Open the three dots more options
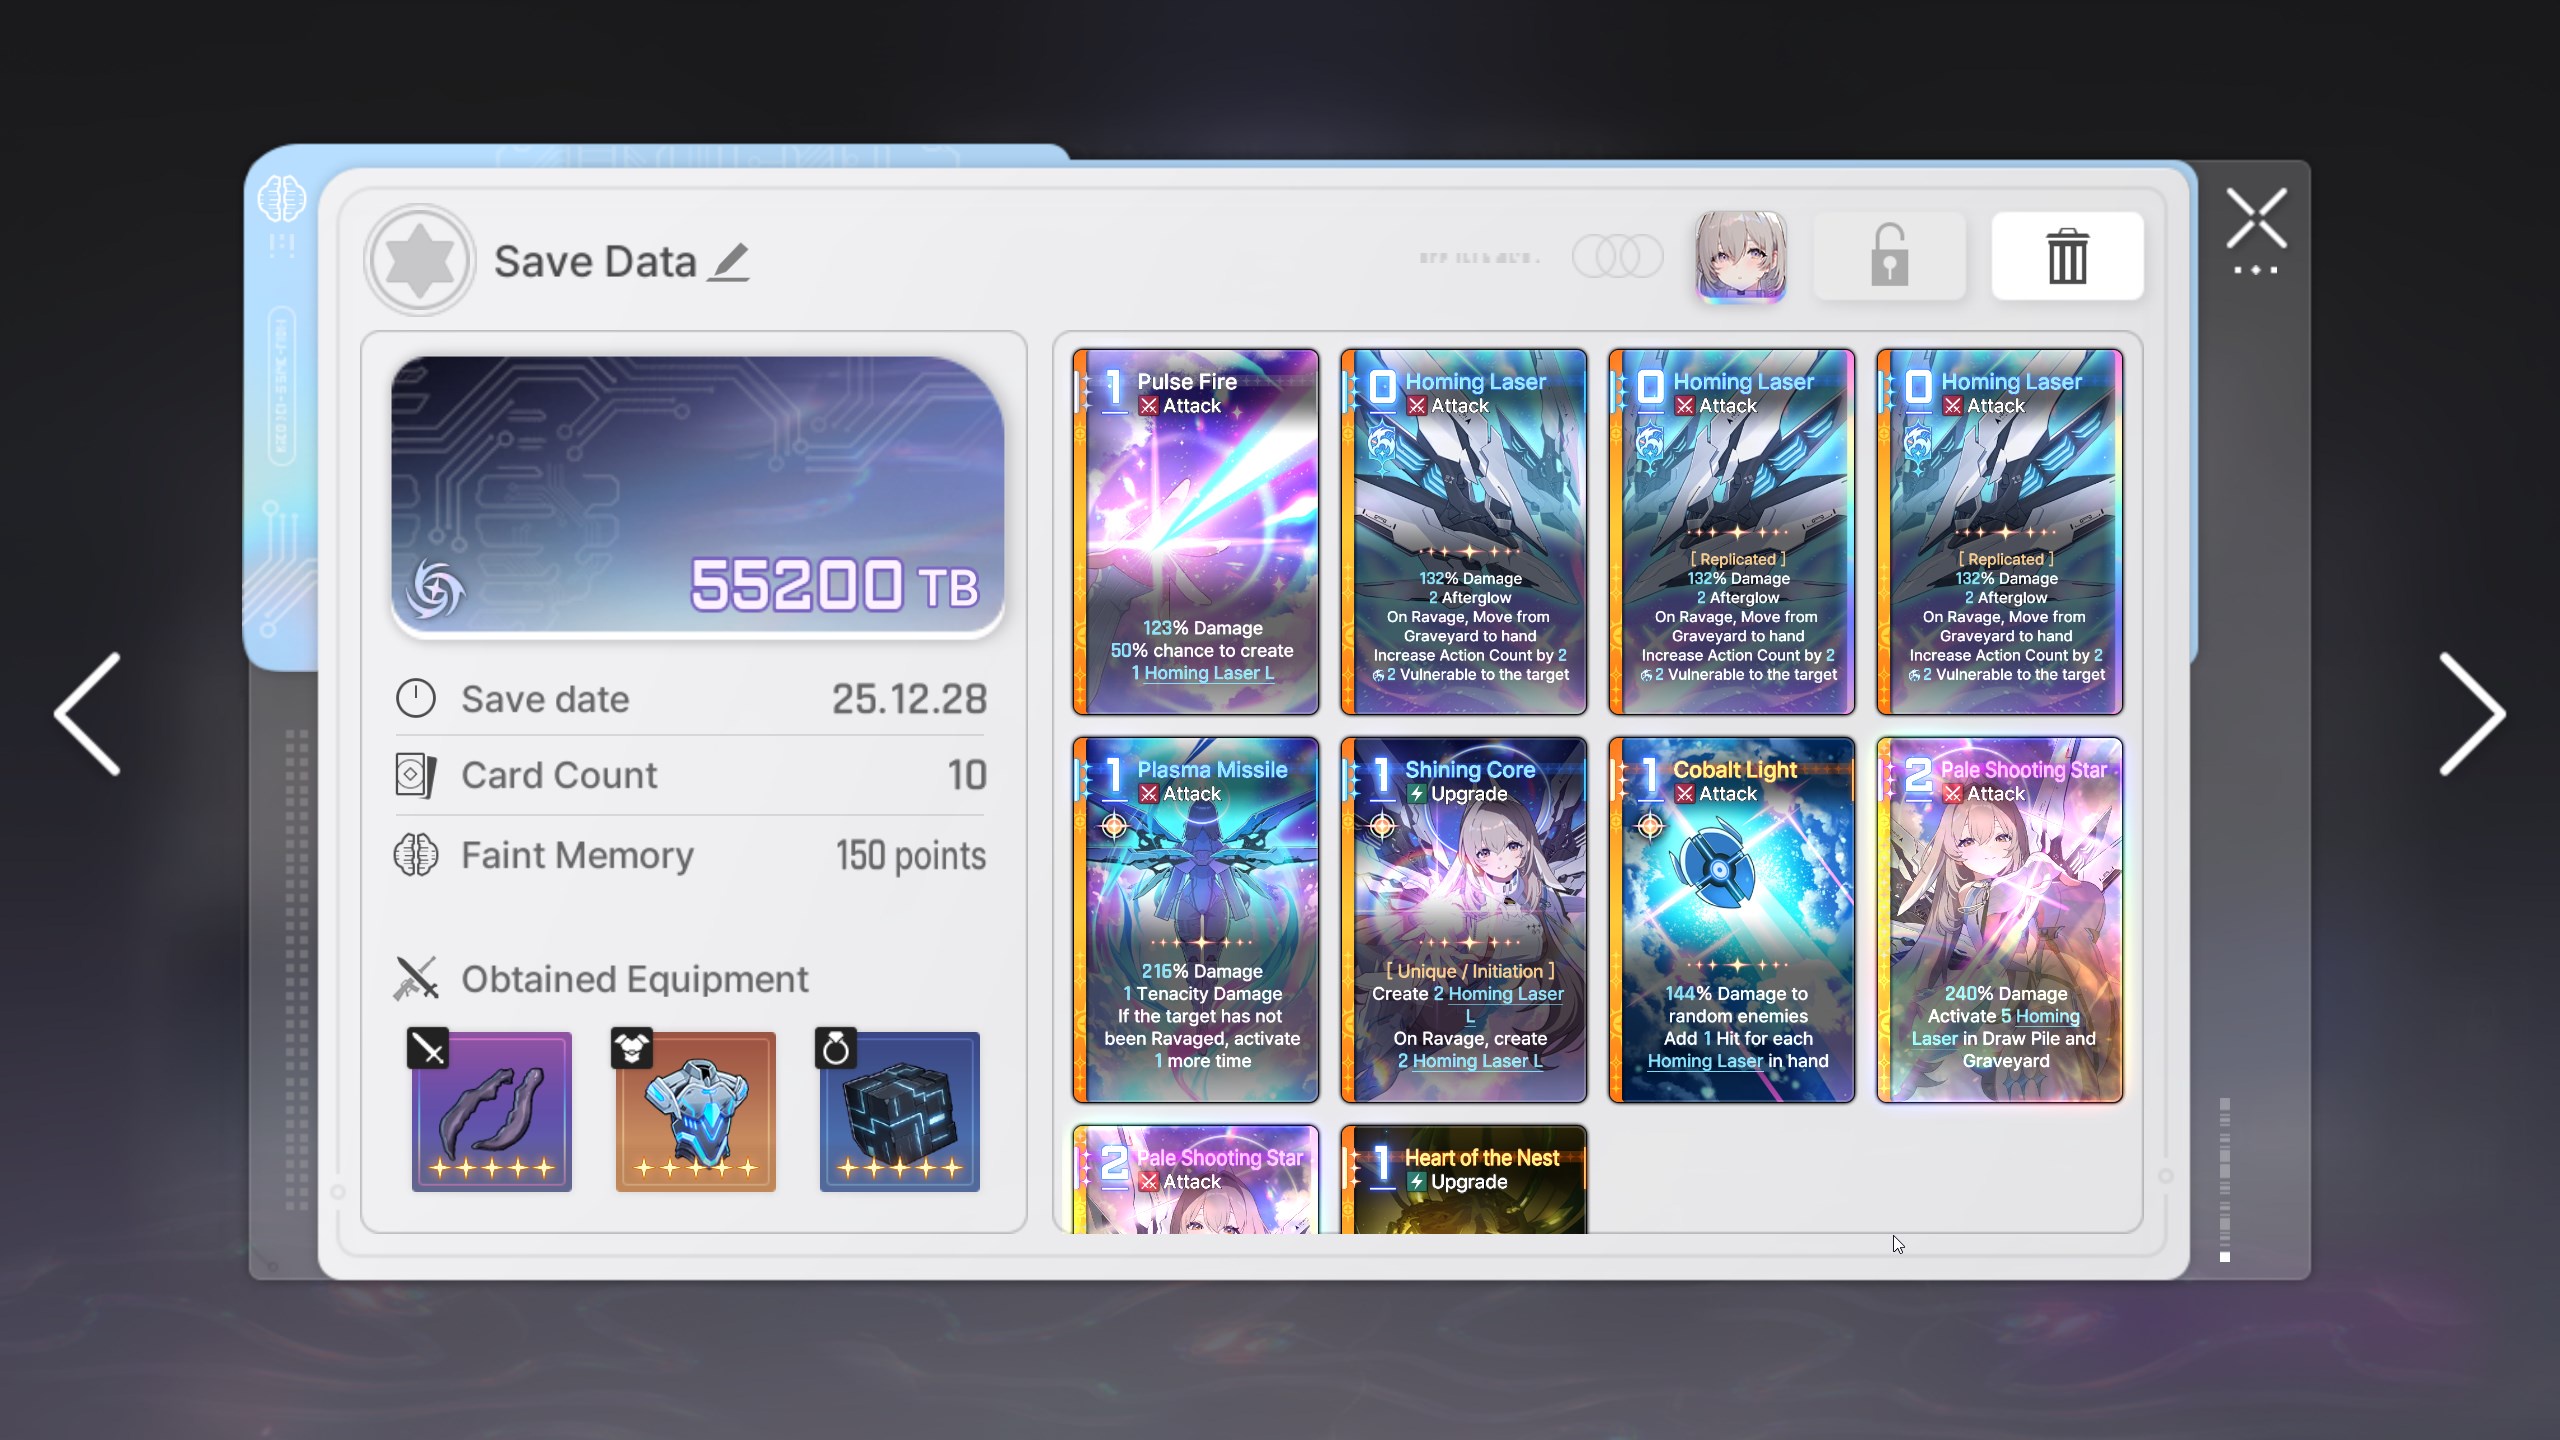Viewport: 2560px width, 1440px height. tap(2255, 271)
